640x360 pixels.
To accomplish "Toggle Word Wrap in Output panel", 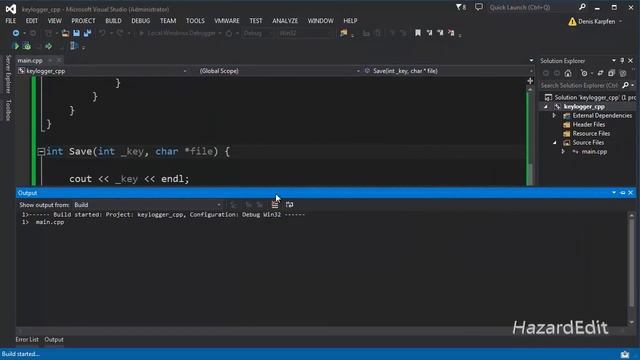I will click(x=289, y=204).
